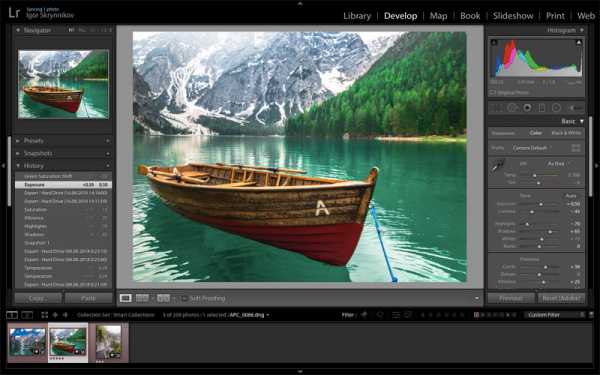Select the Graduated Filter tool
This screenshot has width=600, height=375.
point(542,108)
